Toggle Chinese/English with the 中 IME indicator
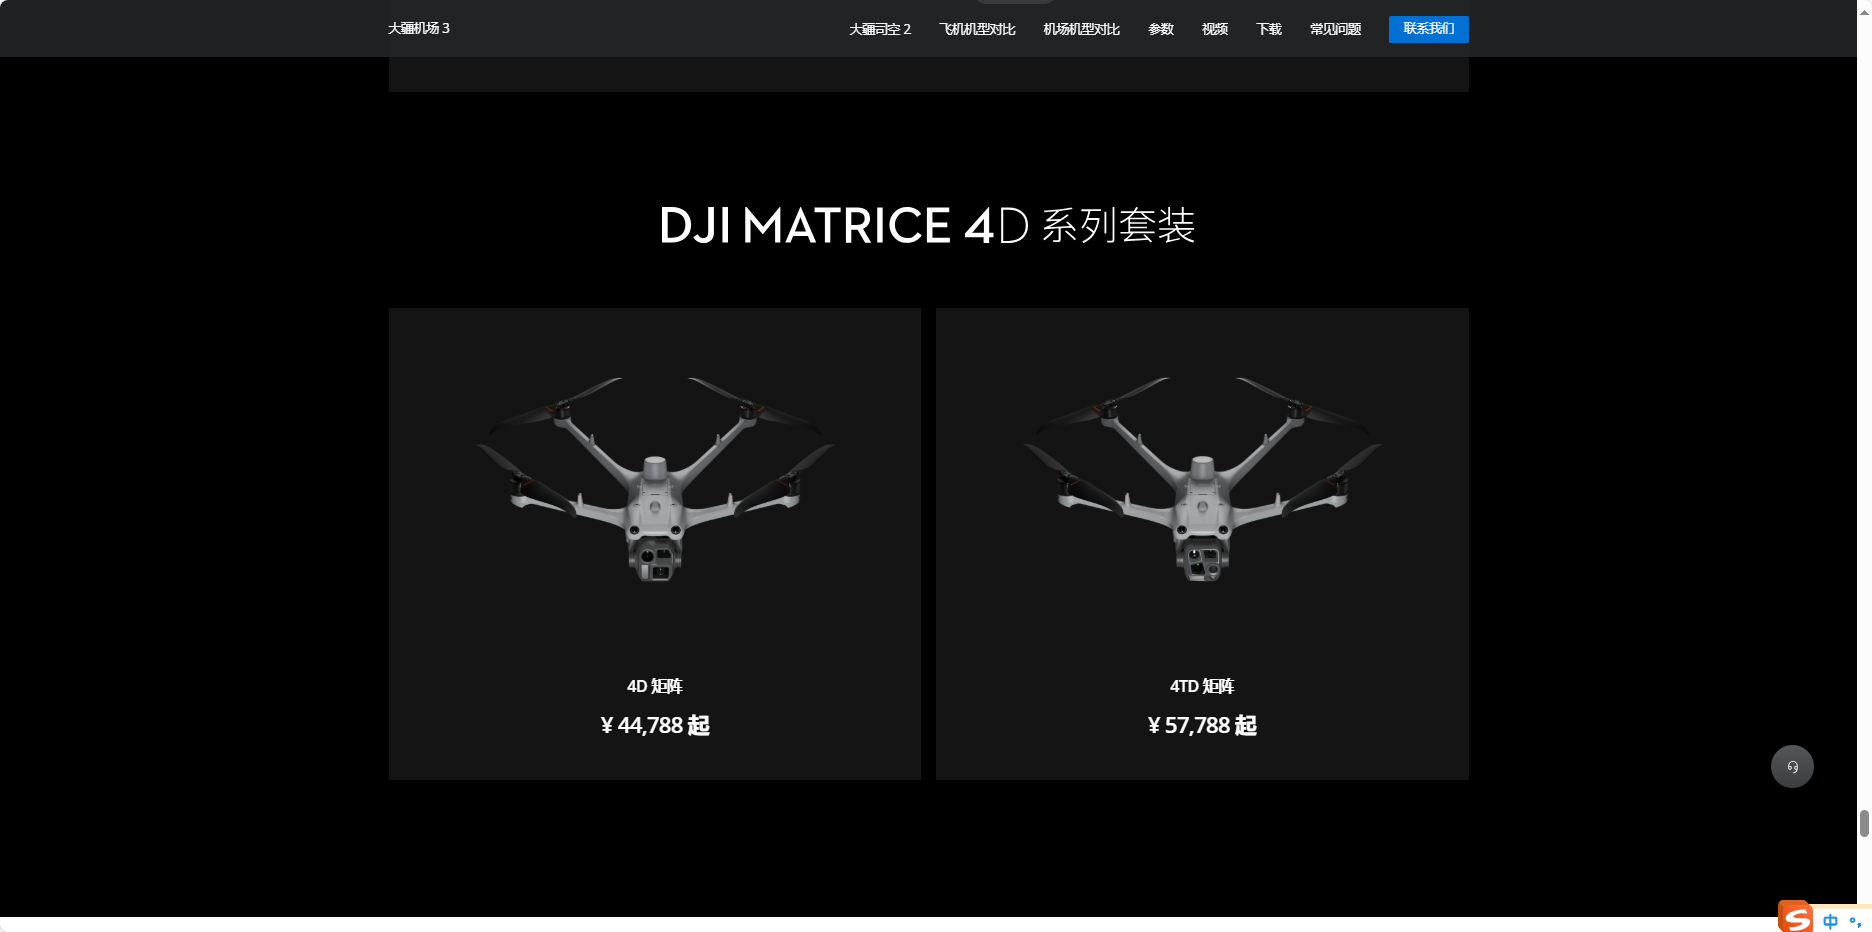 tap(1831, 920)
